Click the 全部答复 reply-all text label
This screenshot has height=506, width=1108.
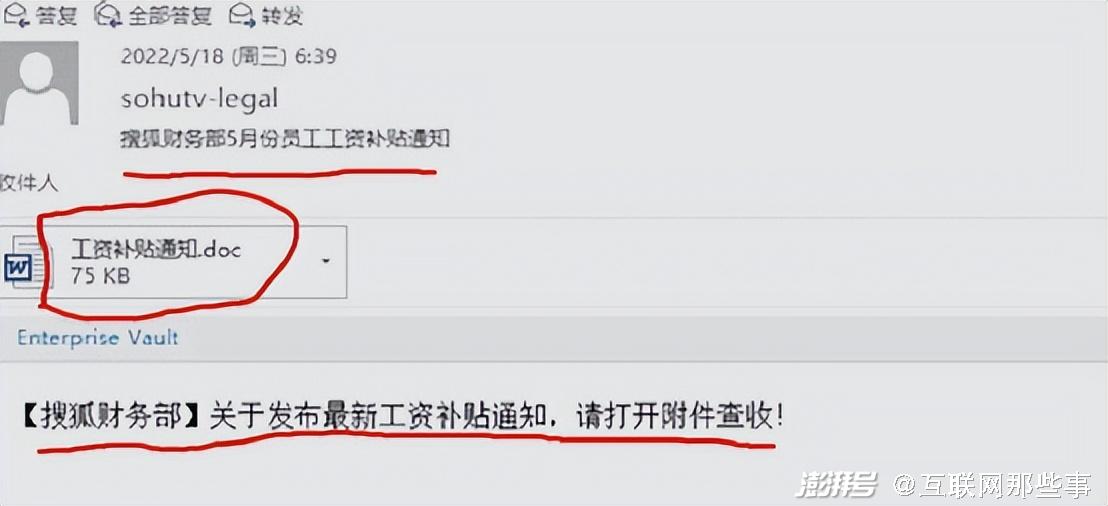coord(170,15)
